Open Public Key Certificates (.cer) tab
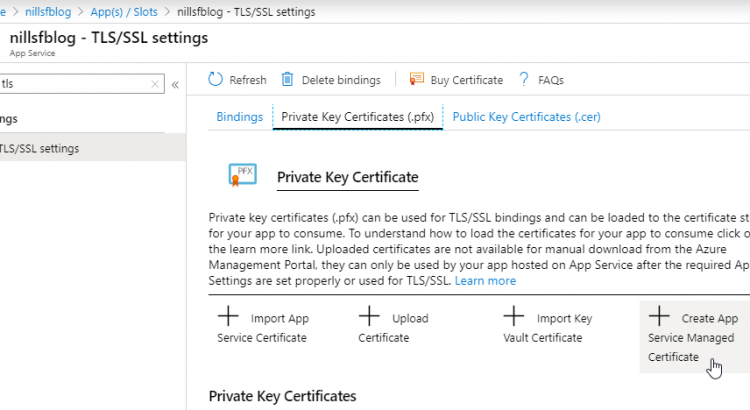This screenshot has height=410, width=750. point(527,117)
